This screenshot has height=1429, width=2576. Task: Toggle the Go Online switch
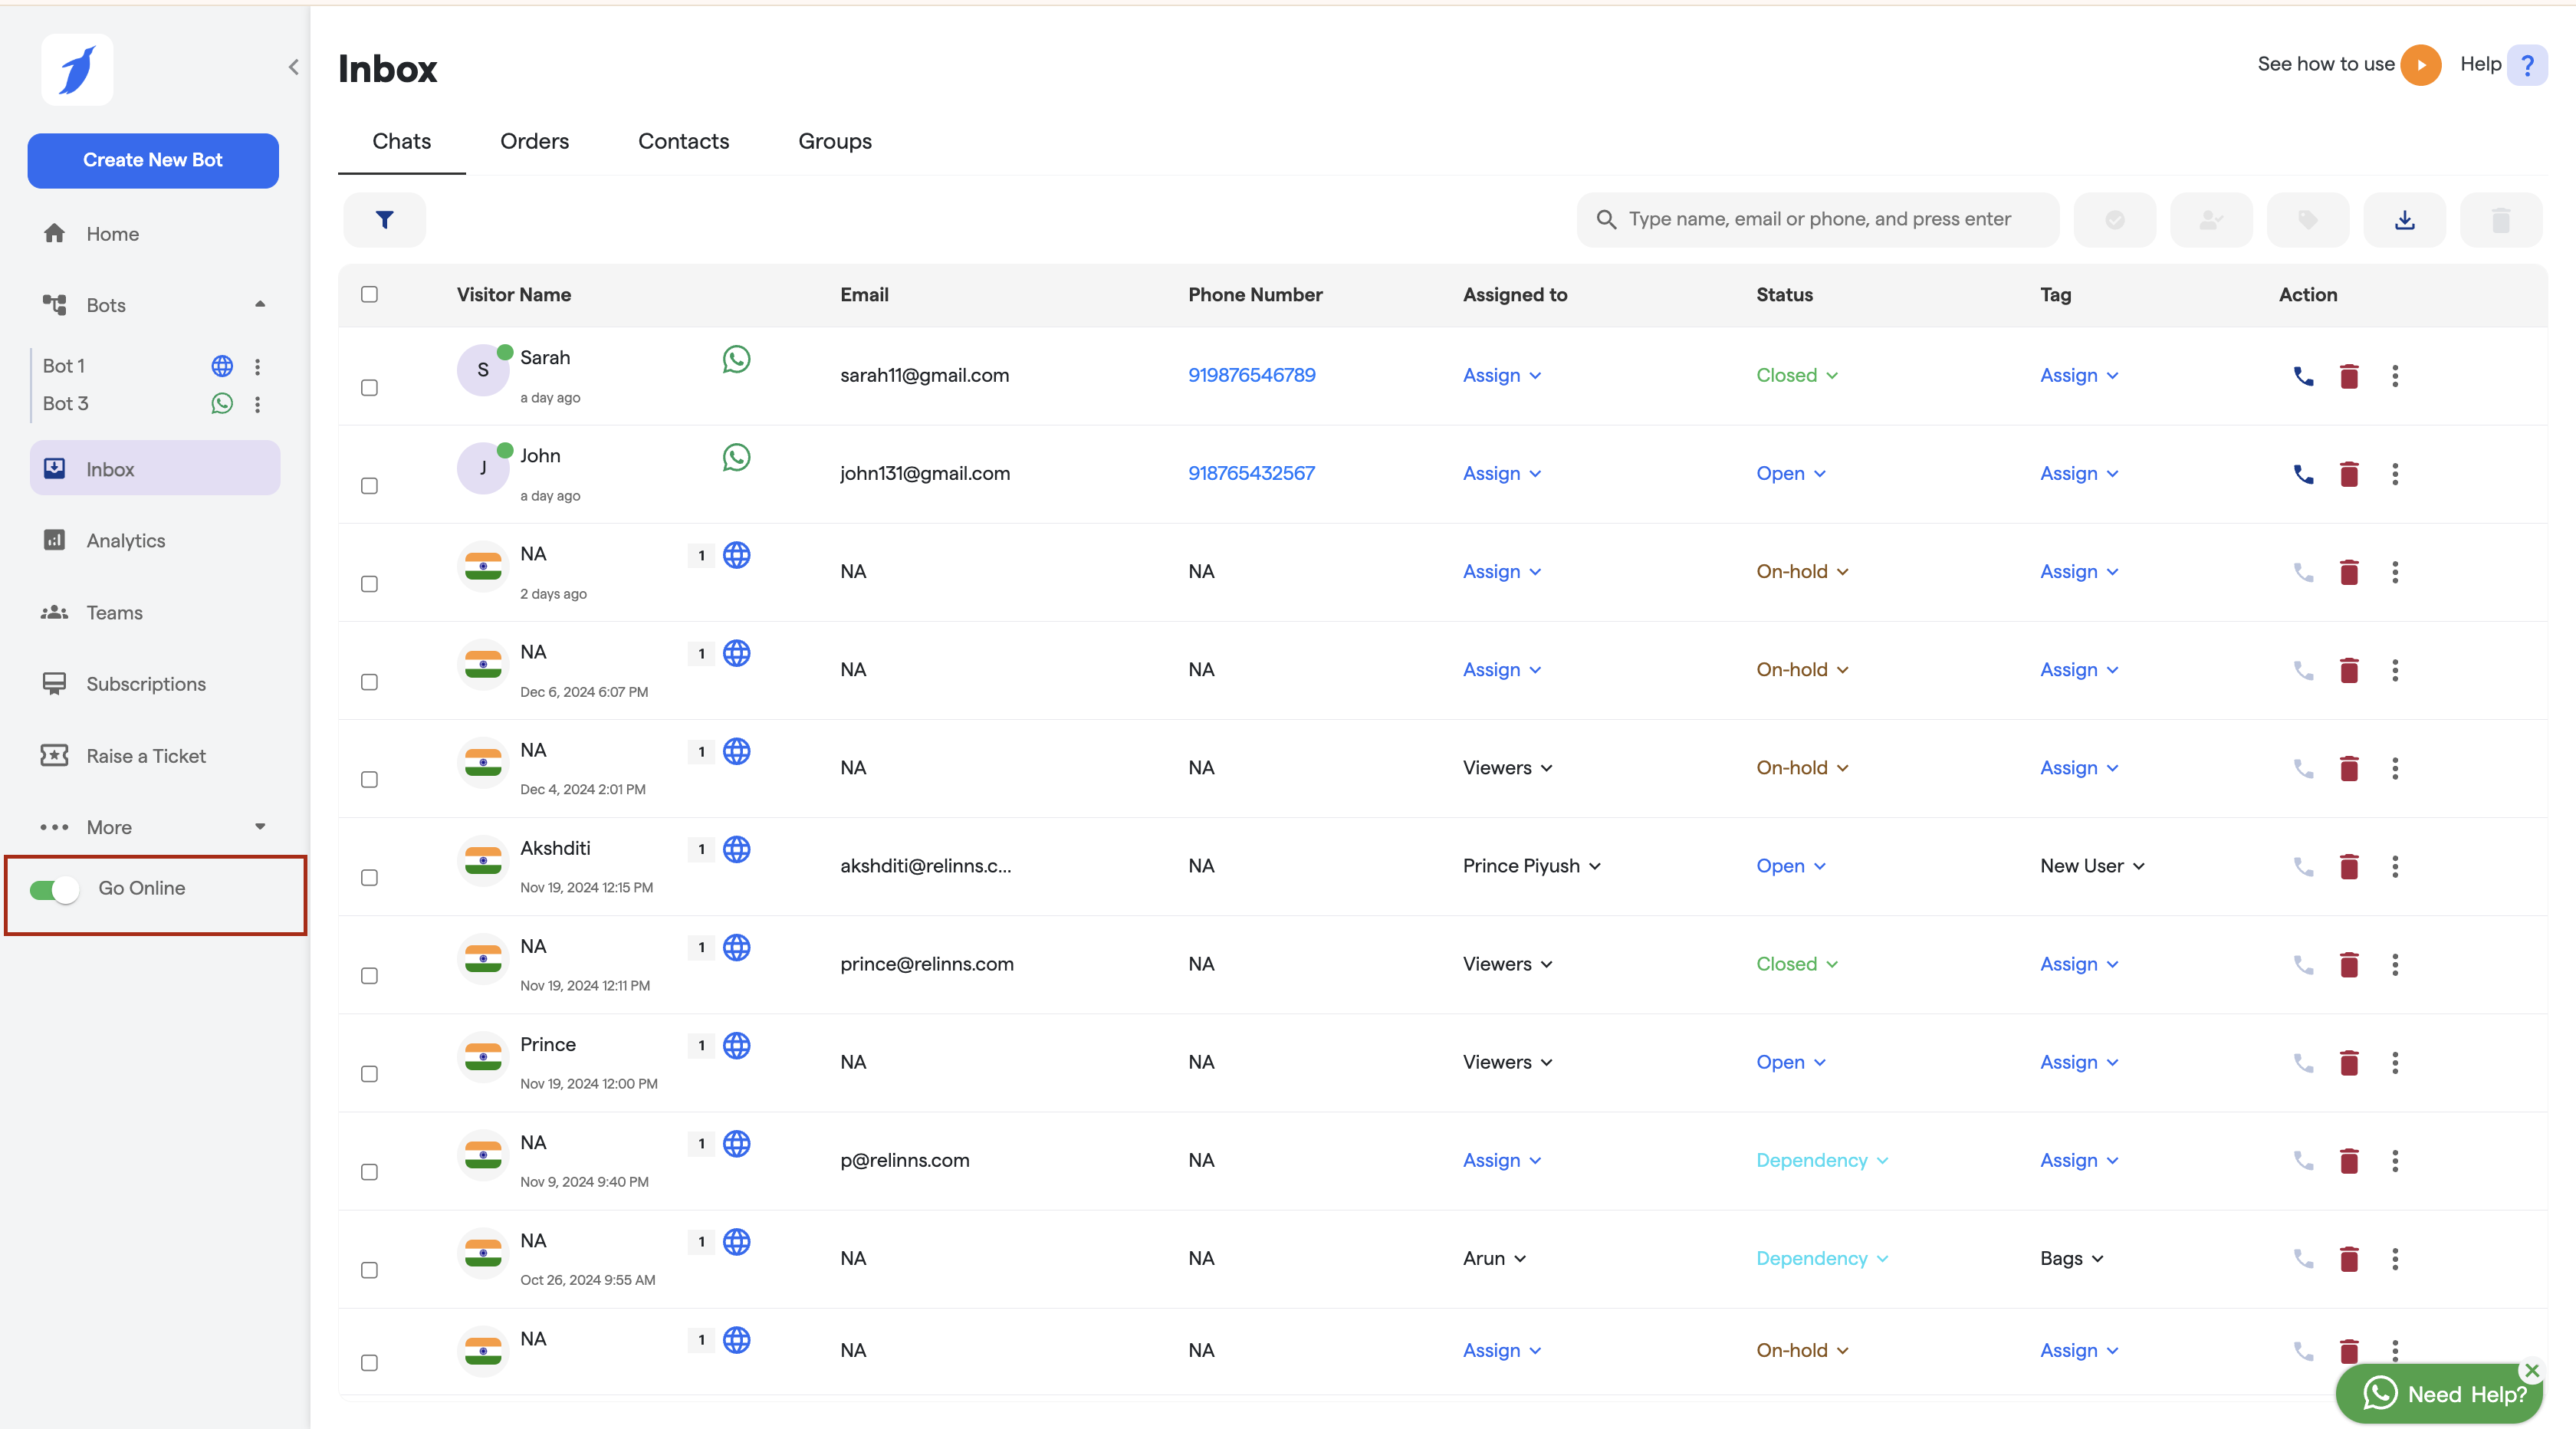pos(55,889)
